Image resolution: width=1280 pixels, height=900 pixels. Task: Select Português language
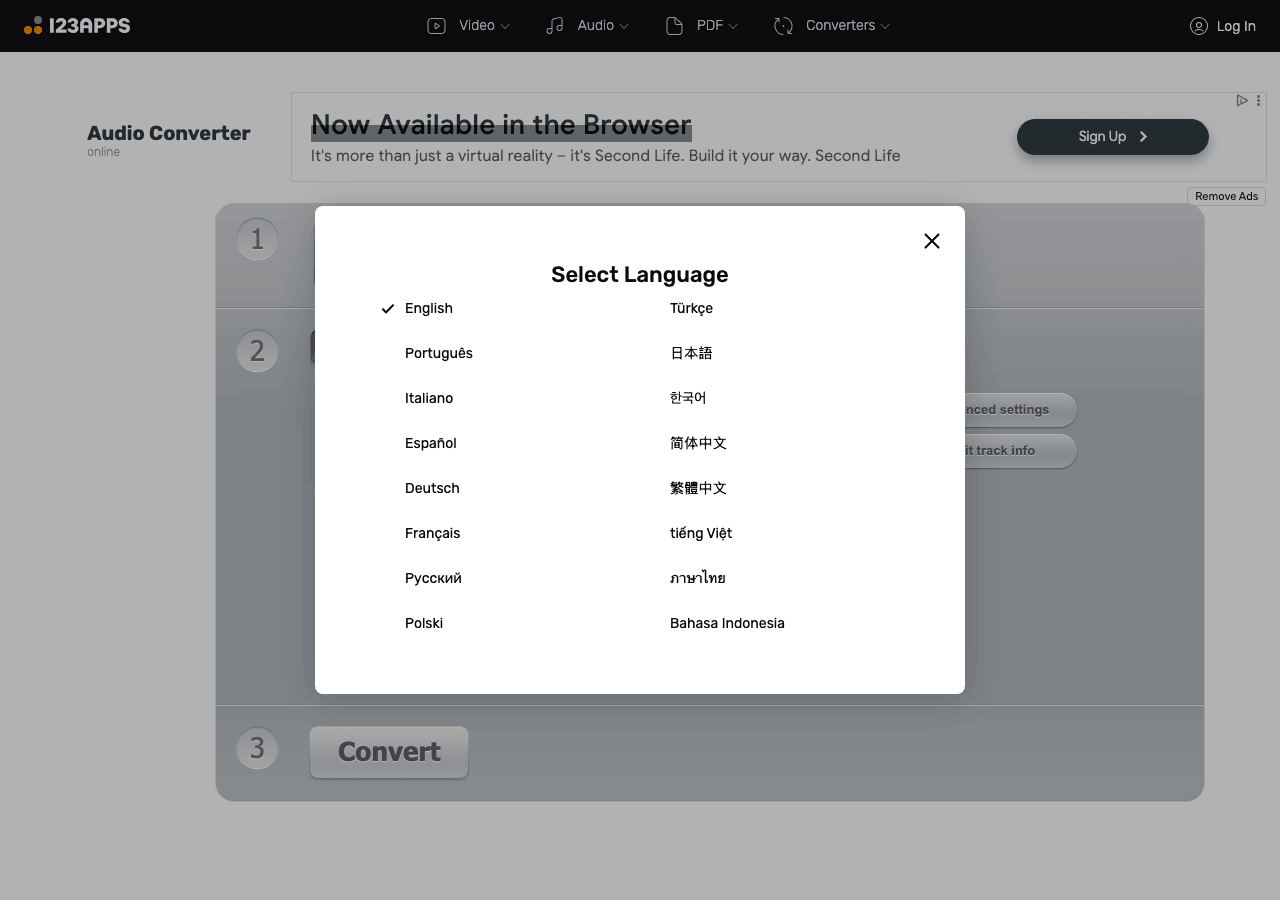(439, 353)
